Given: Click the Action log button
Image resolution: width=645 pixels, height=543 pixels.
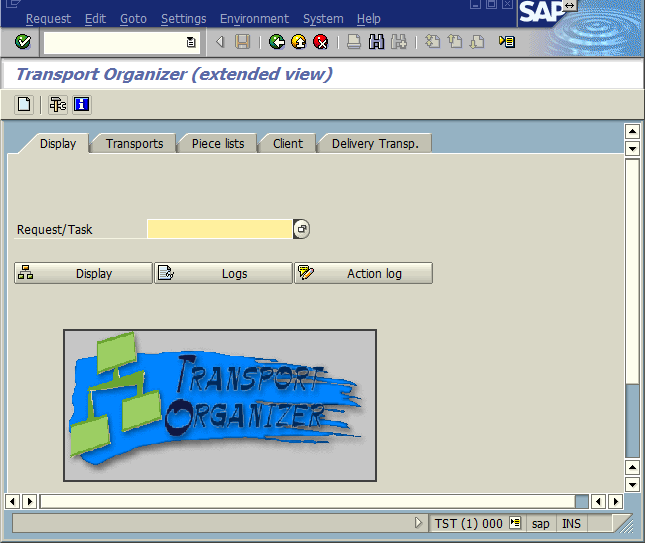Looking at the screenshot, I should [x=364, y=273].
